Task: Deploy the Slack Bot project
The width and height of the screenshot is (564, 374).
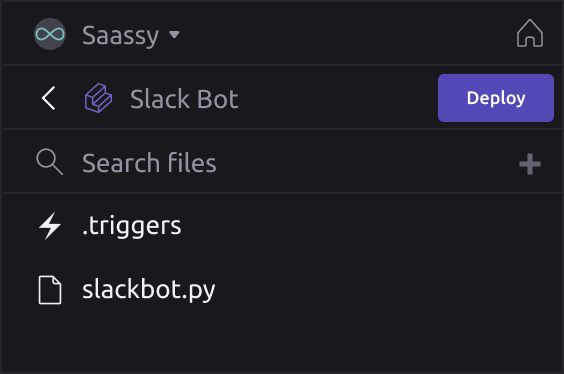Action: 496,98
